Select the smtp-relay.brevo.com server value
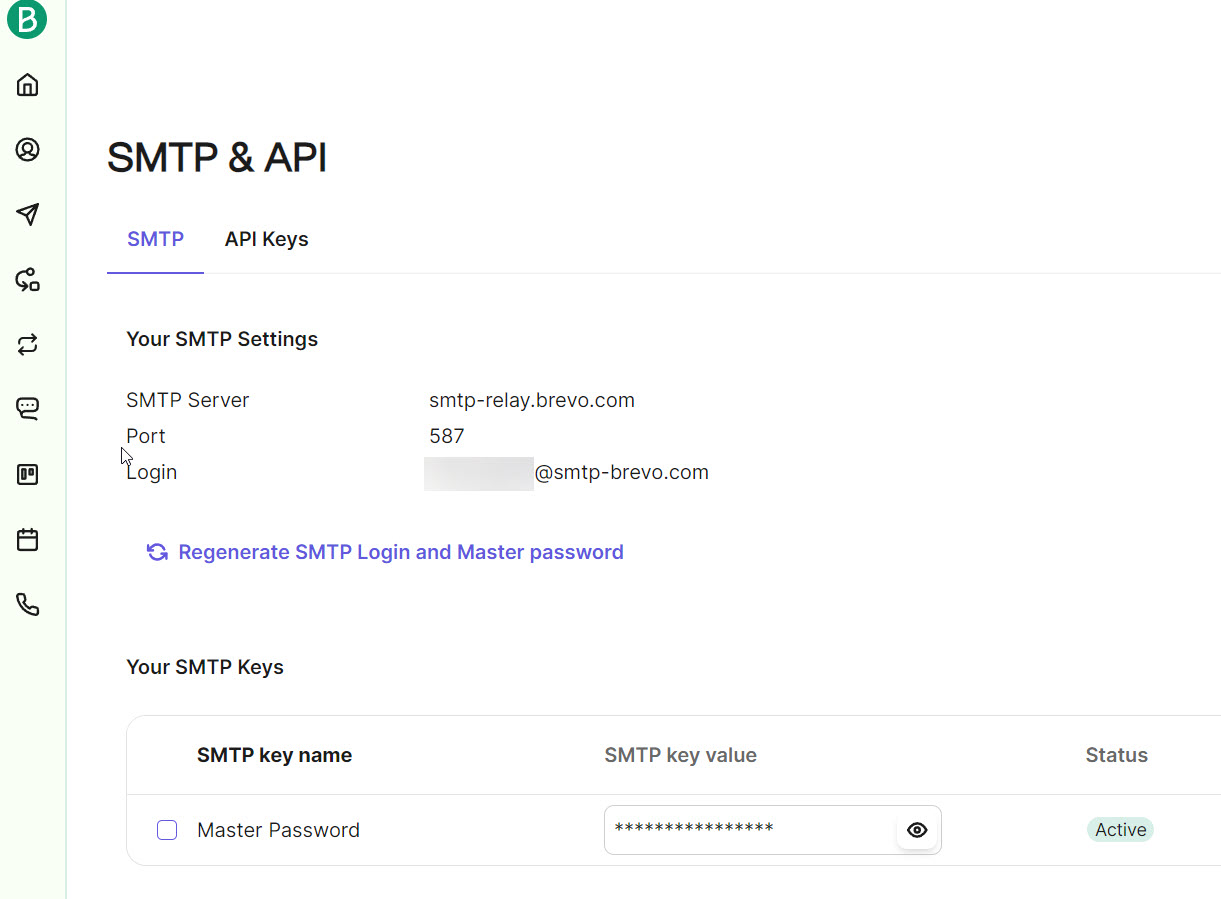 click(532, 400)
